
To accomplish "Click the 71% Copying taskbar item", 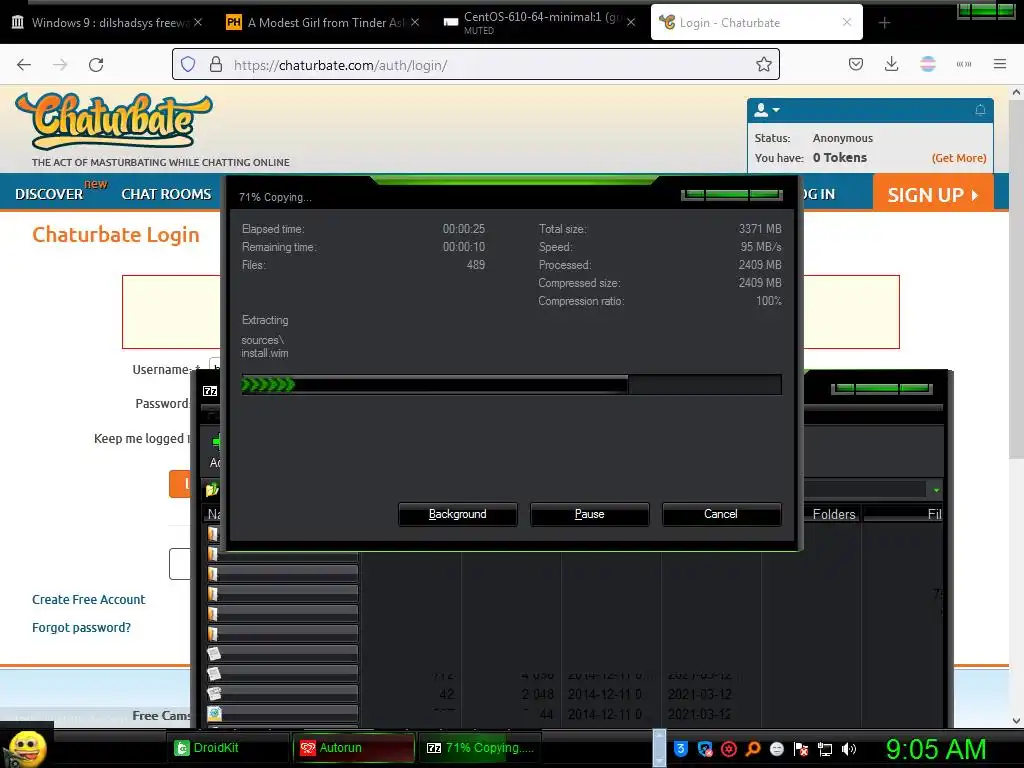I will coord(479,748).
